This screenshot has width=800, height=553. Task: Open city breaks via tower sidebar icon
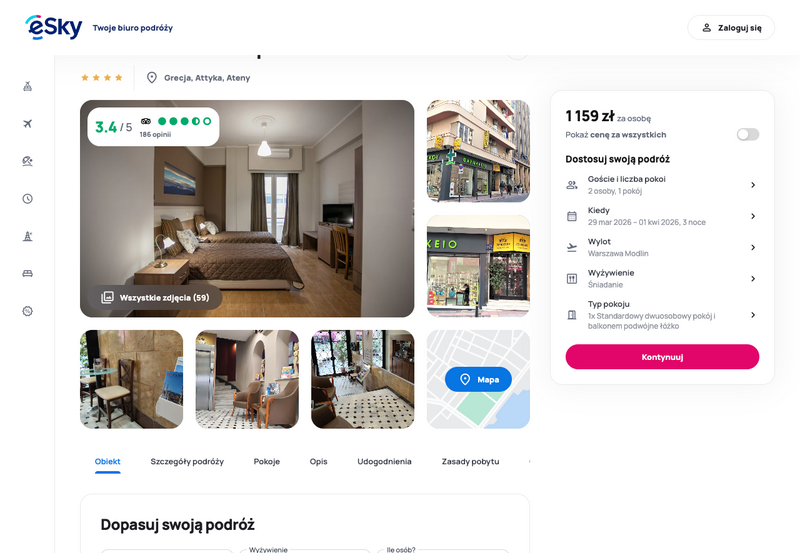click(28, 236)
